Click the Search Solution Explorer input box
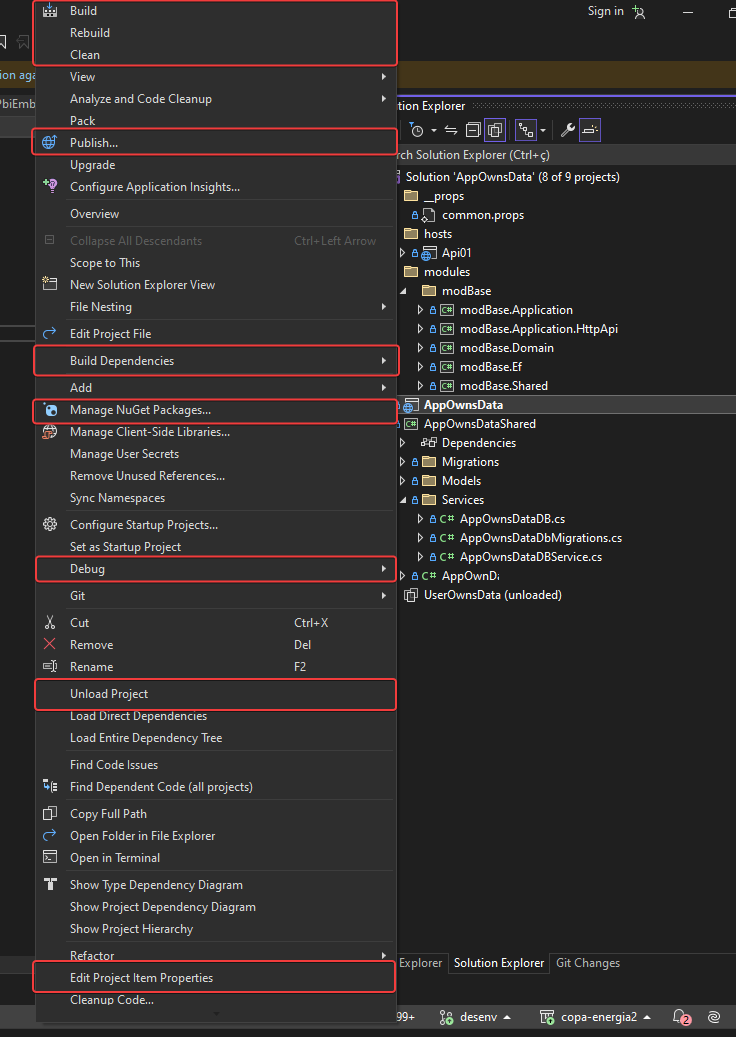 (x=560, y=155)
